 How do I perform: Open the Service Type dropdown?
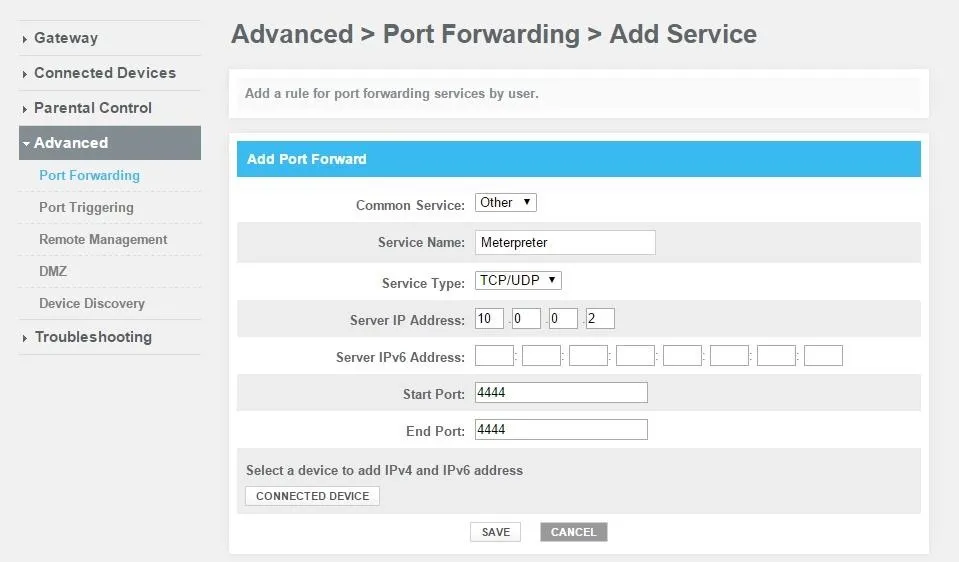point(518,280)
